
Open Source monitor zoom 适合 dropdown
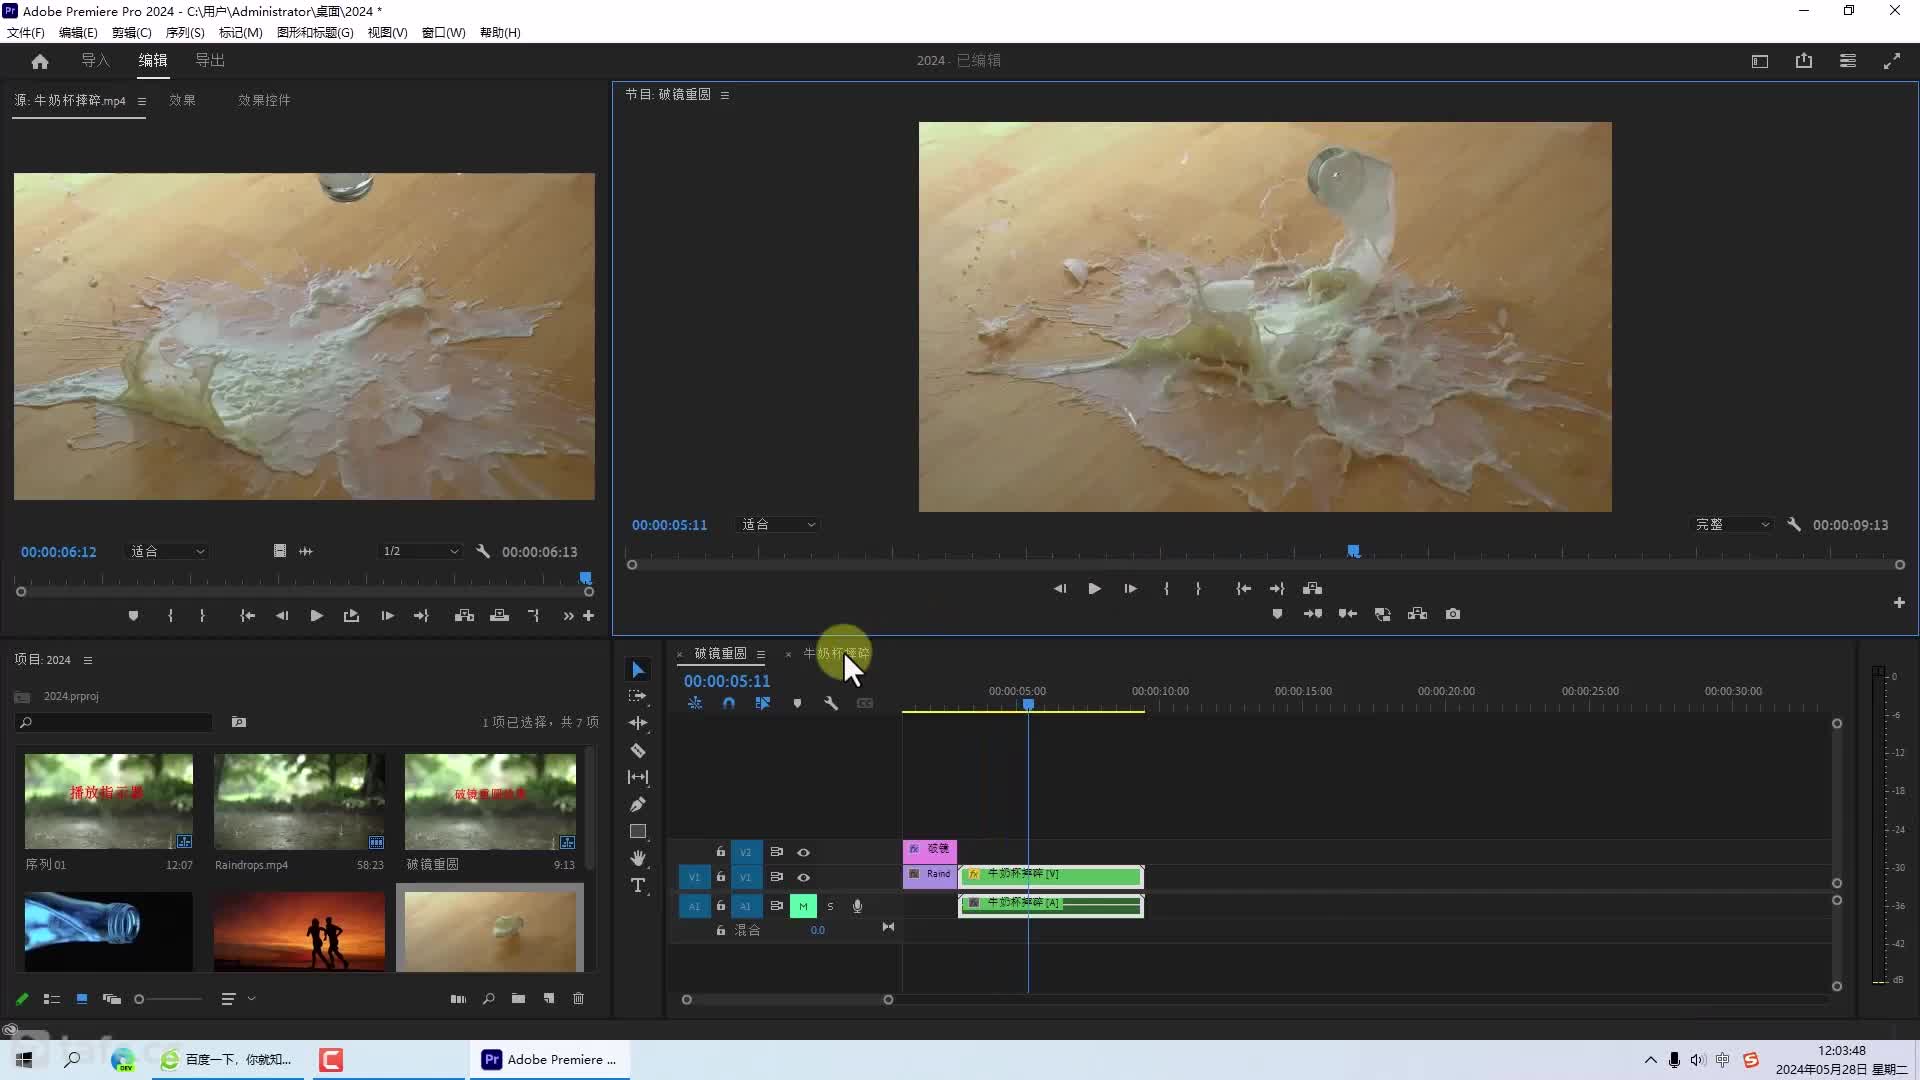click(x=167, y=551)
